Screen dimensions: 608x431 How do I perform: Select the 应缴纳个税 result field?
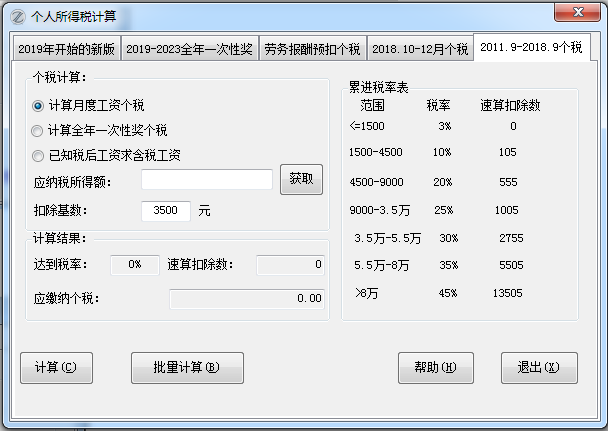[248, 298]
